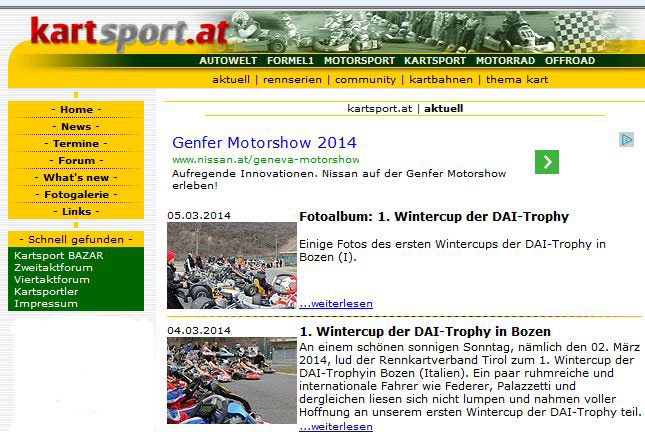Viewport: 645px width, 432px height.
Task: Open Impressum quick link
Action: 46,304
